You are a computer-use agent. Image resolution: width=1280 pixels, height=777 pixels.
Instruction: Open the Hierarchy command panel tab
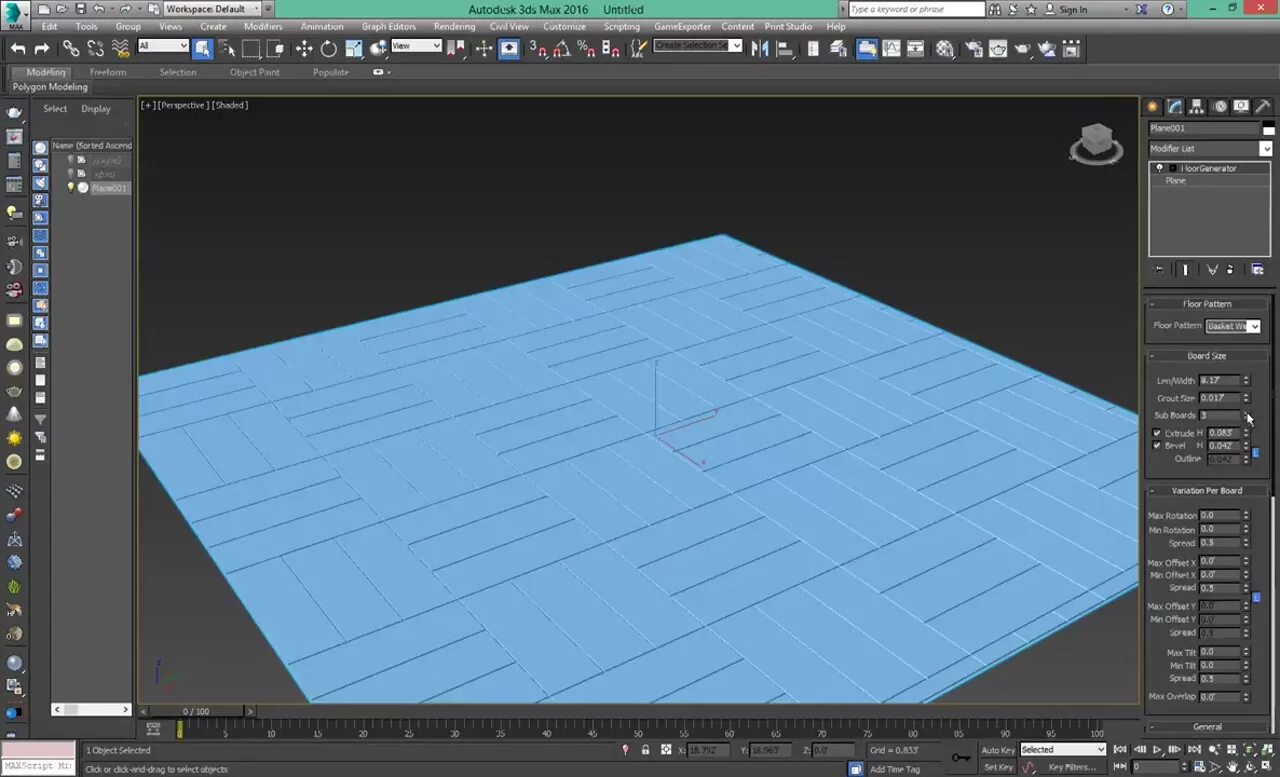1197,107
